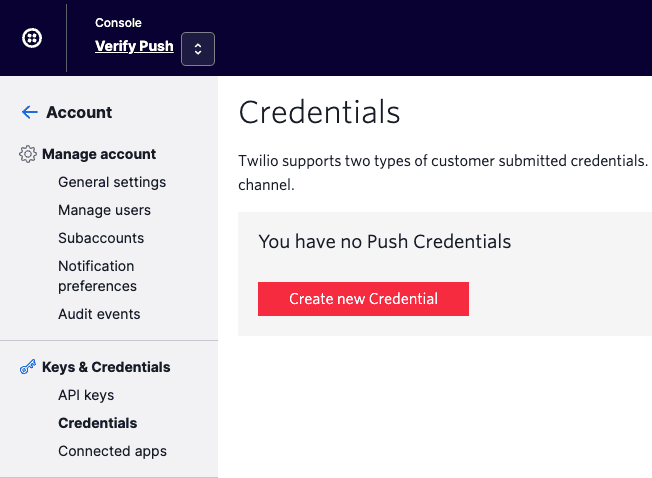Go to Manage users
The width and height of the screenshot is (652, 478).
tap(104, 210)
